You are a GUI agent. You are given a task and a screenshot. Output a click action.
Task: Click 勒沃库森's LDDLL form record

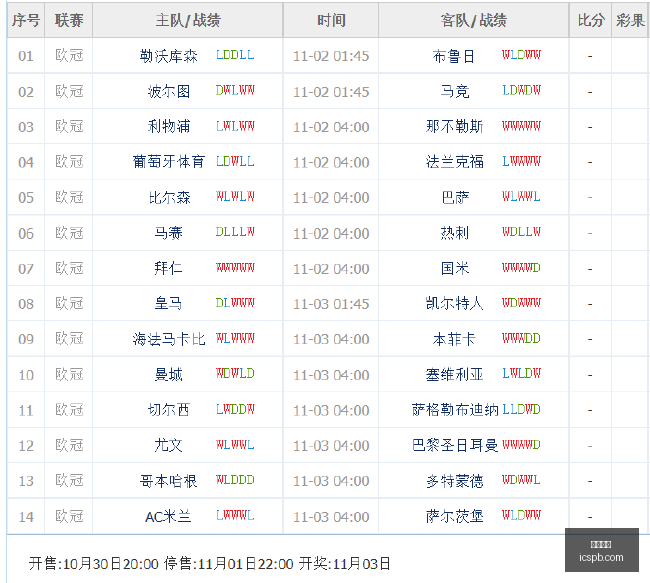235,55
